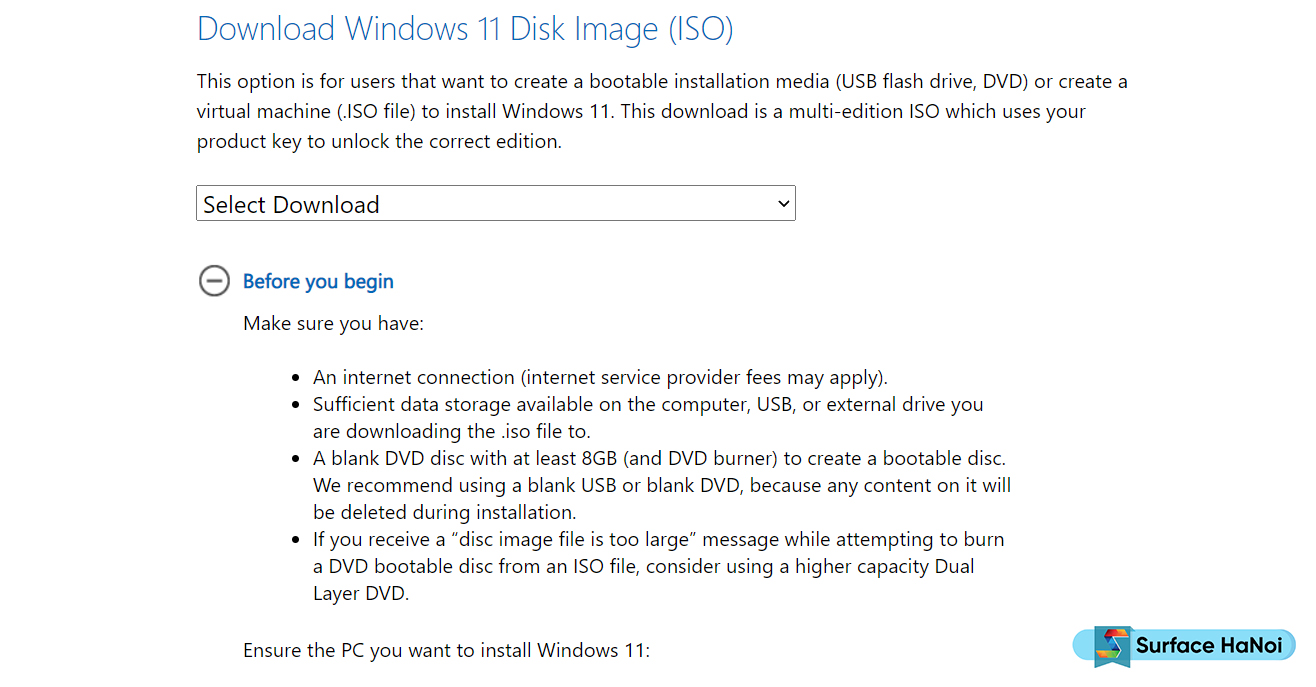Click the A blank DVD disc with at least 8GB line
This screenshot has height=687, width=1316.
point(659,459)
